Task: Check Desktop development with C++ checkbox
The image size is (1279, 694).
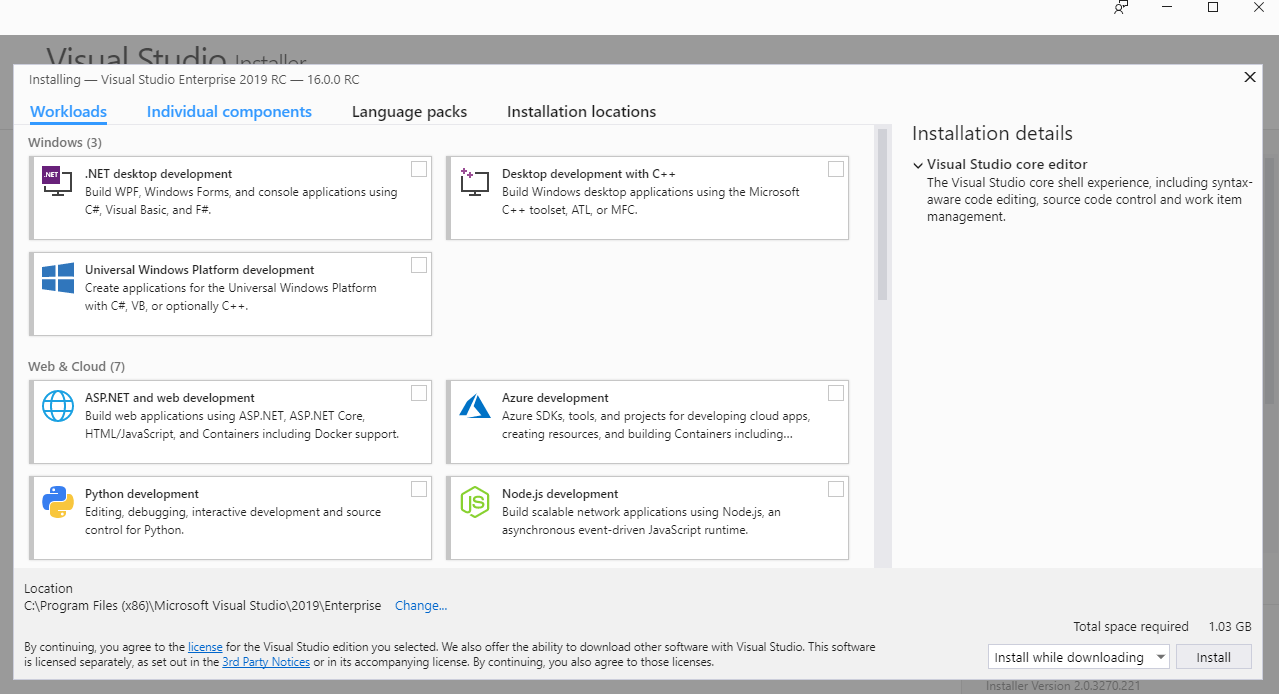Action: [836, 169]
